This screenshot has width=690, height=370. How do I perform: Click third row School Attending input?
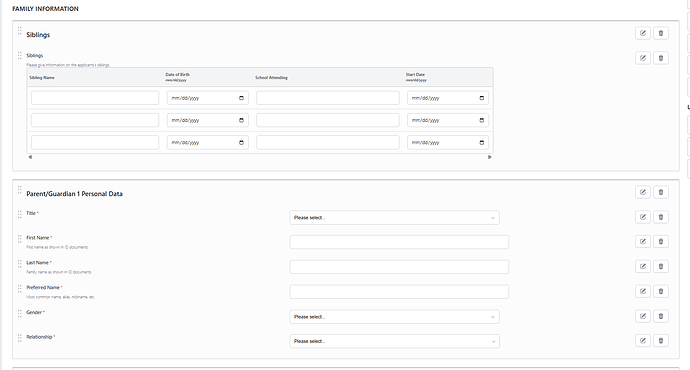pos(328,143)
